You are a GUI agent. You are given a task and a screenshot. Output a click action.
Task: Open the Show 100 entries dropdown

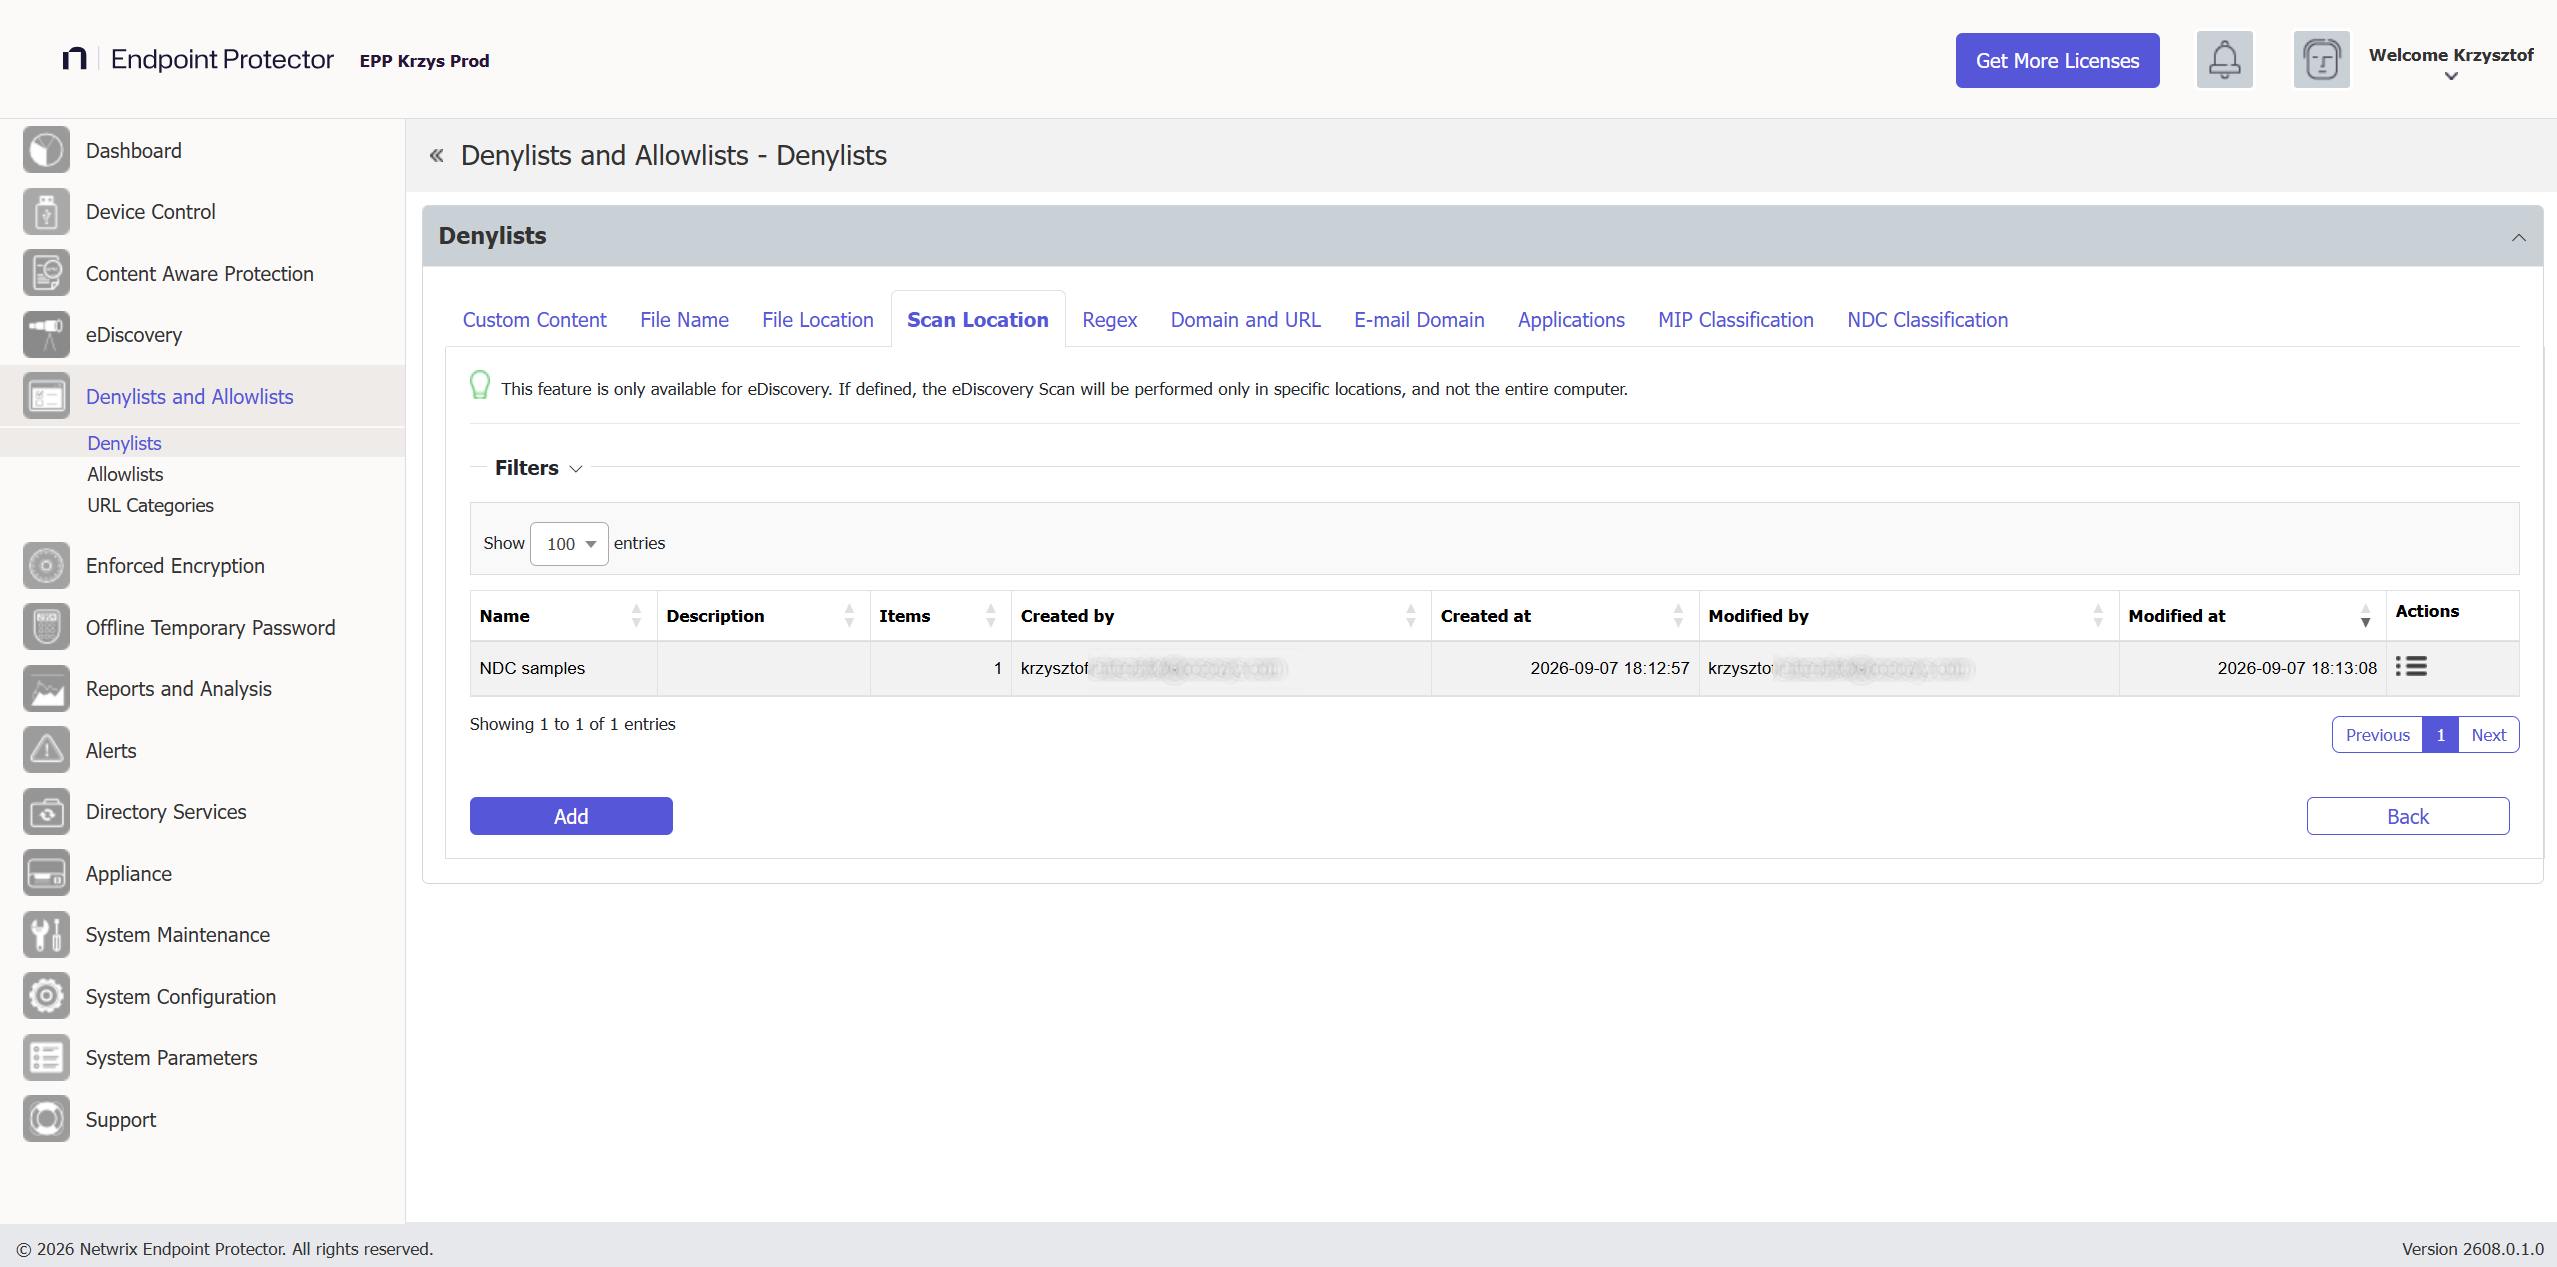pyautogui.click(x=569, y=544)
